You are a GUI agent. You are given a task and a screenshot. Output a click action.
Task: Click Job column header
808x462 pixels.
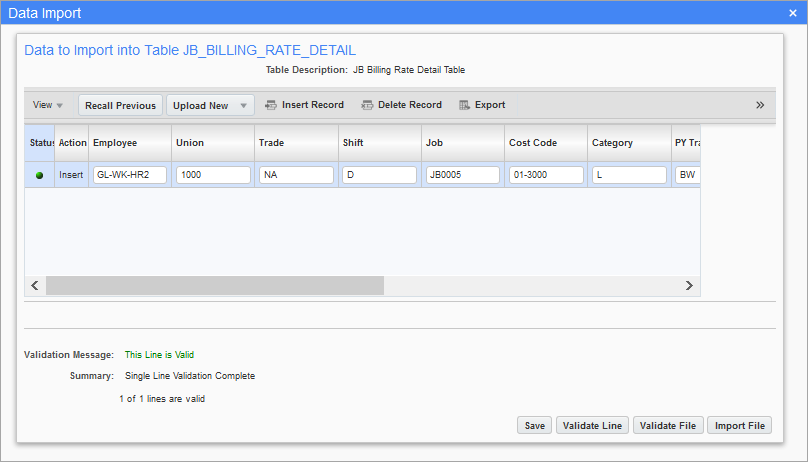(x=463, y=143)
